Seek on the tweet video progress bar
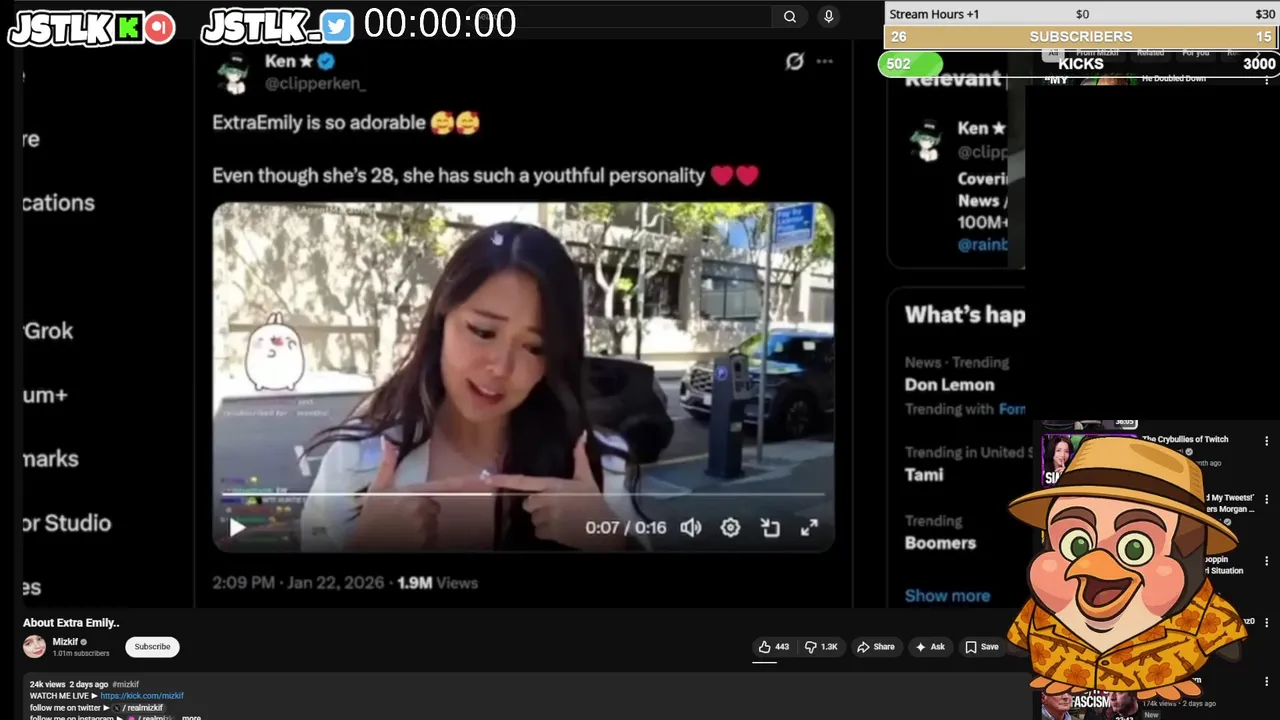Image resolution: width=1280 pixels, height=720 pixels. 524,494
